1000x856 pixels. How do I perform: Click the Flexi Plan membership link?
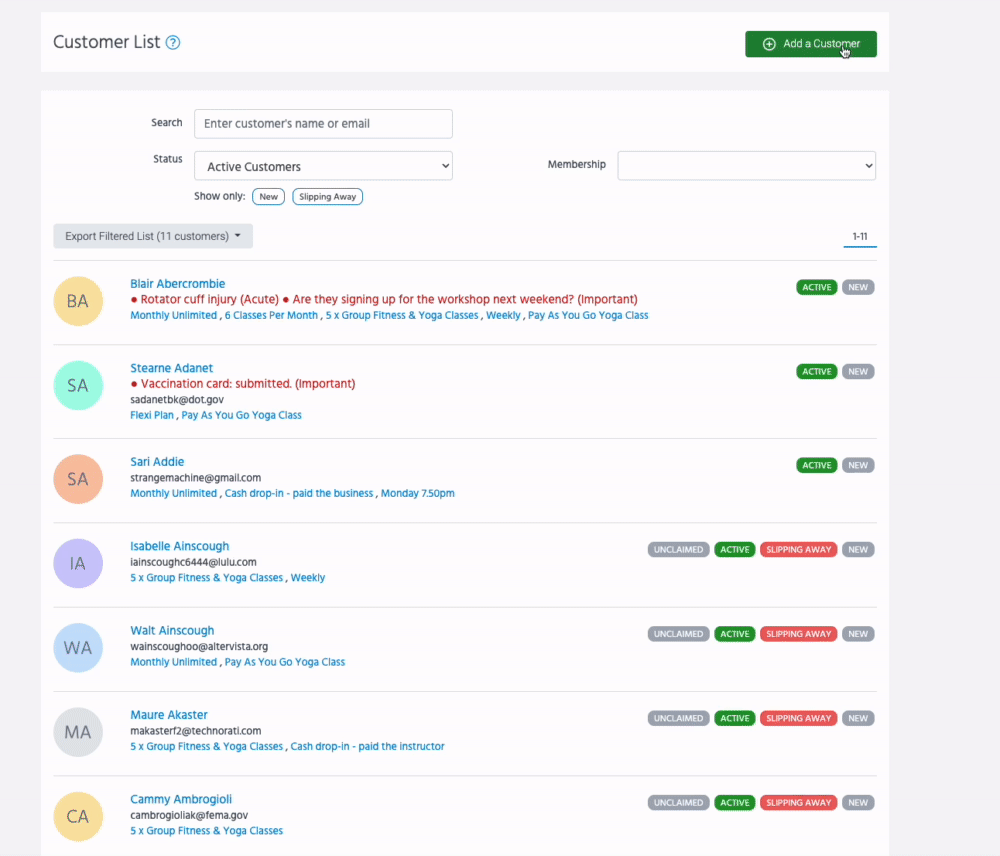click(152, 415)
